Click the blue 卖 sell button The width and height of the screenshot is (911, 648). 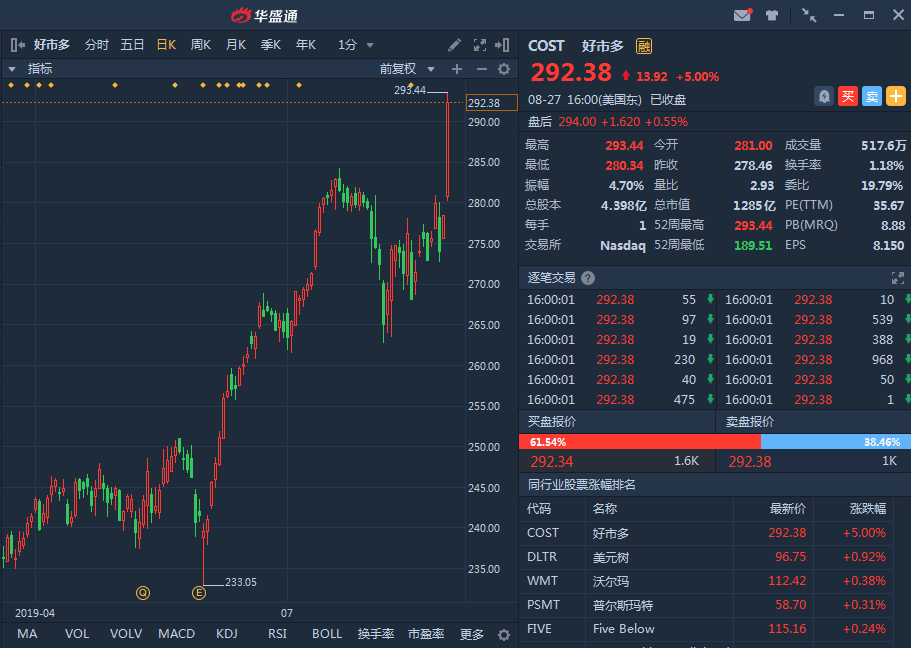pos(872,96)
